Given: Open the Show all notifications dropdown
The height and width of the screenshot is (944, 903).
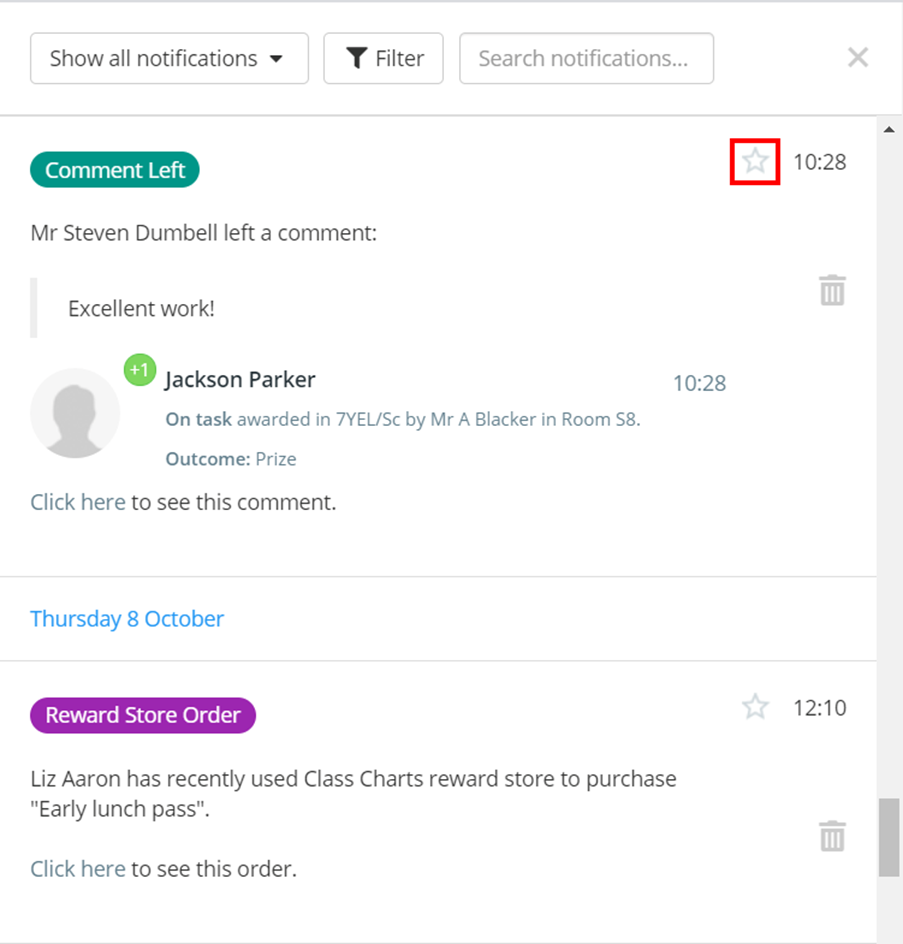Looking at the screenshot, I should [168, 58].
